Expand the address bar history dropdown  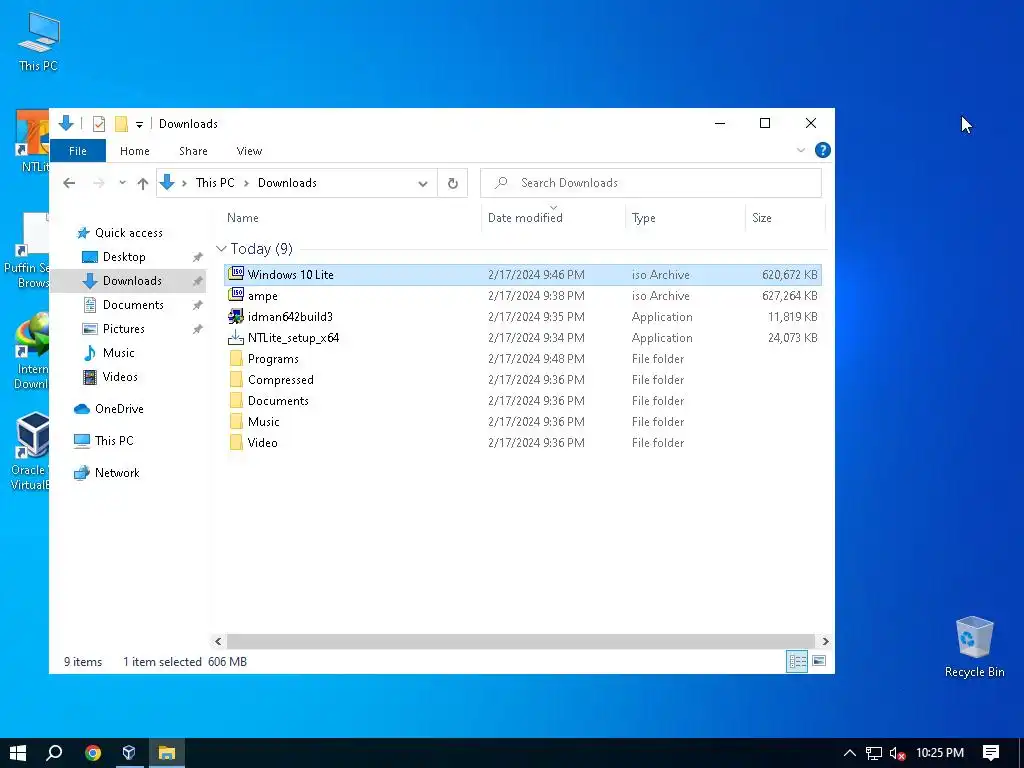point(423,184)
